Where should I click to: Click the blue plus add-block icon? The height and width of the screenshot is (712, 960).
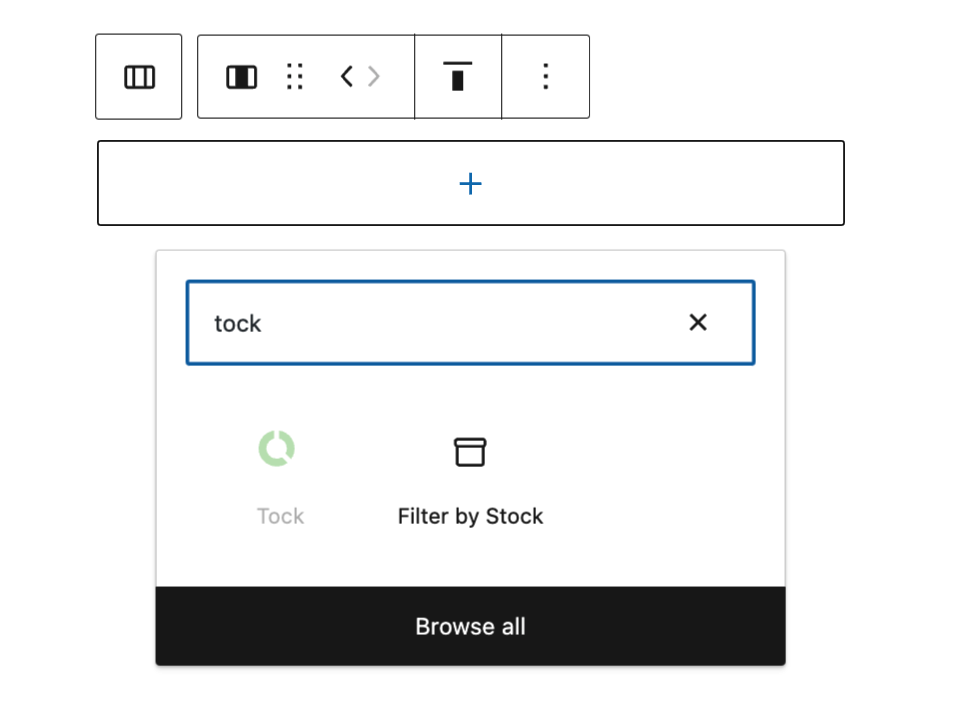(x=470, y=184)
